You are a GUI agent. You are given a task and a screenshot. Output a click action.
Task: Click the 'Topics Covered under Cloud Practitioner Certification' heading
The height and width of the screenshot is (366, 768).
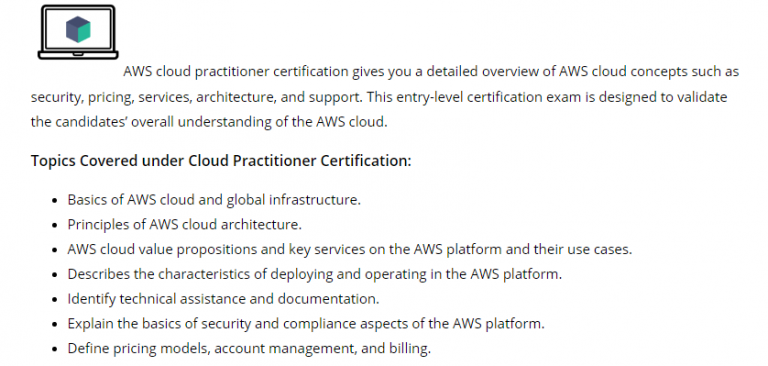(x=221, y=161)
